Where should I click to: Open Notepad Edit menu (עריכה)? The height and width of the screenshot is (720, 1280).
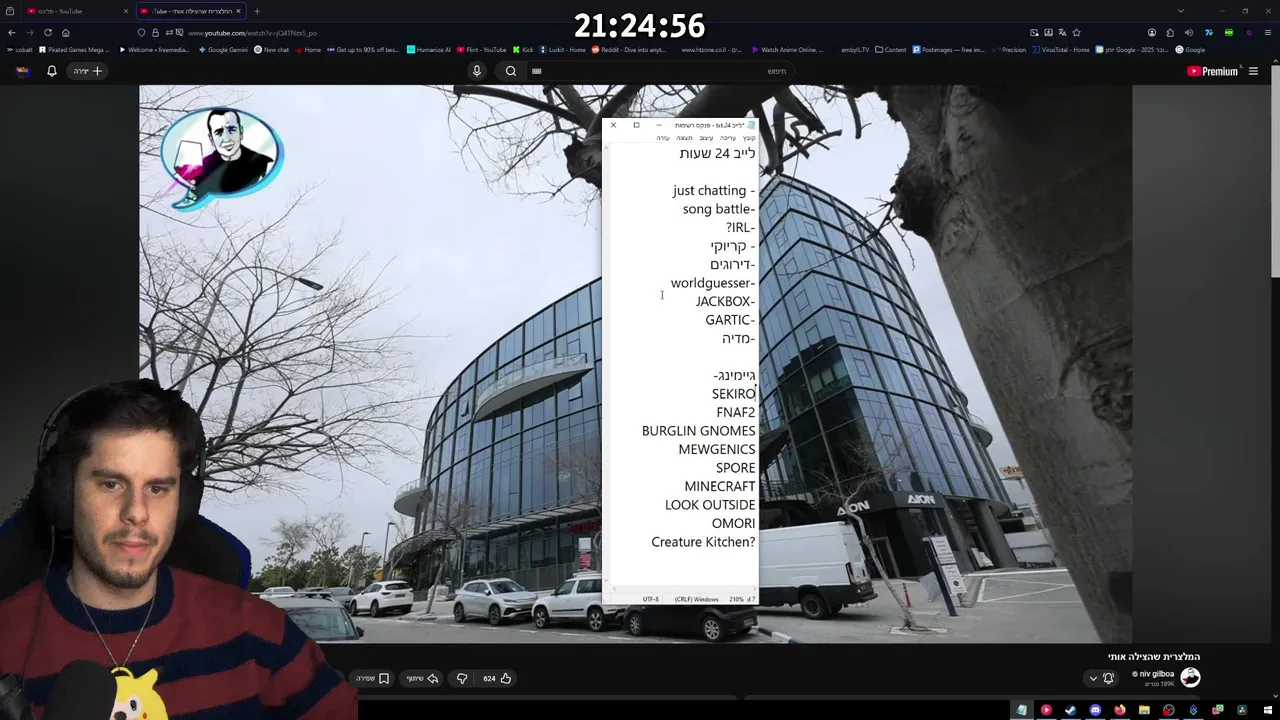(728, 138)
